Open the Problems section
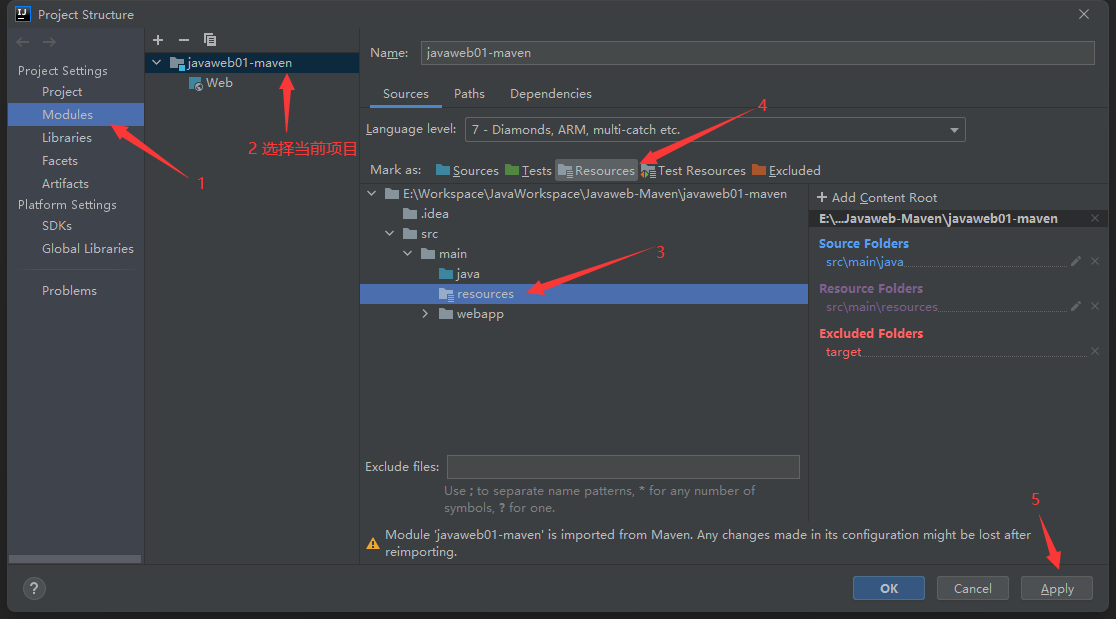This screenshot has width=1116, height=619. (x=69, y=290)
